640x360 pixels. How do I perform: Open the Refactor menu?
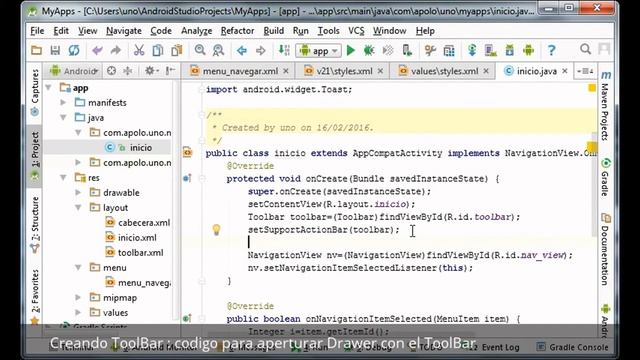[237, 31]
